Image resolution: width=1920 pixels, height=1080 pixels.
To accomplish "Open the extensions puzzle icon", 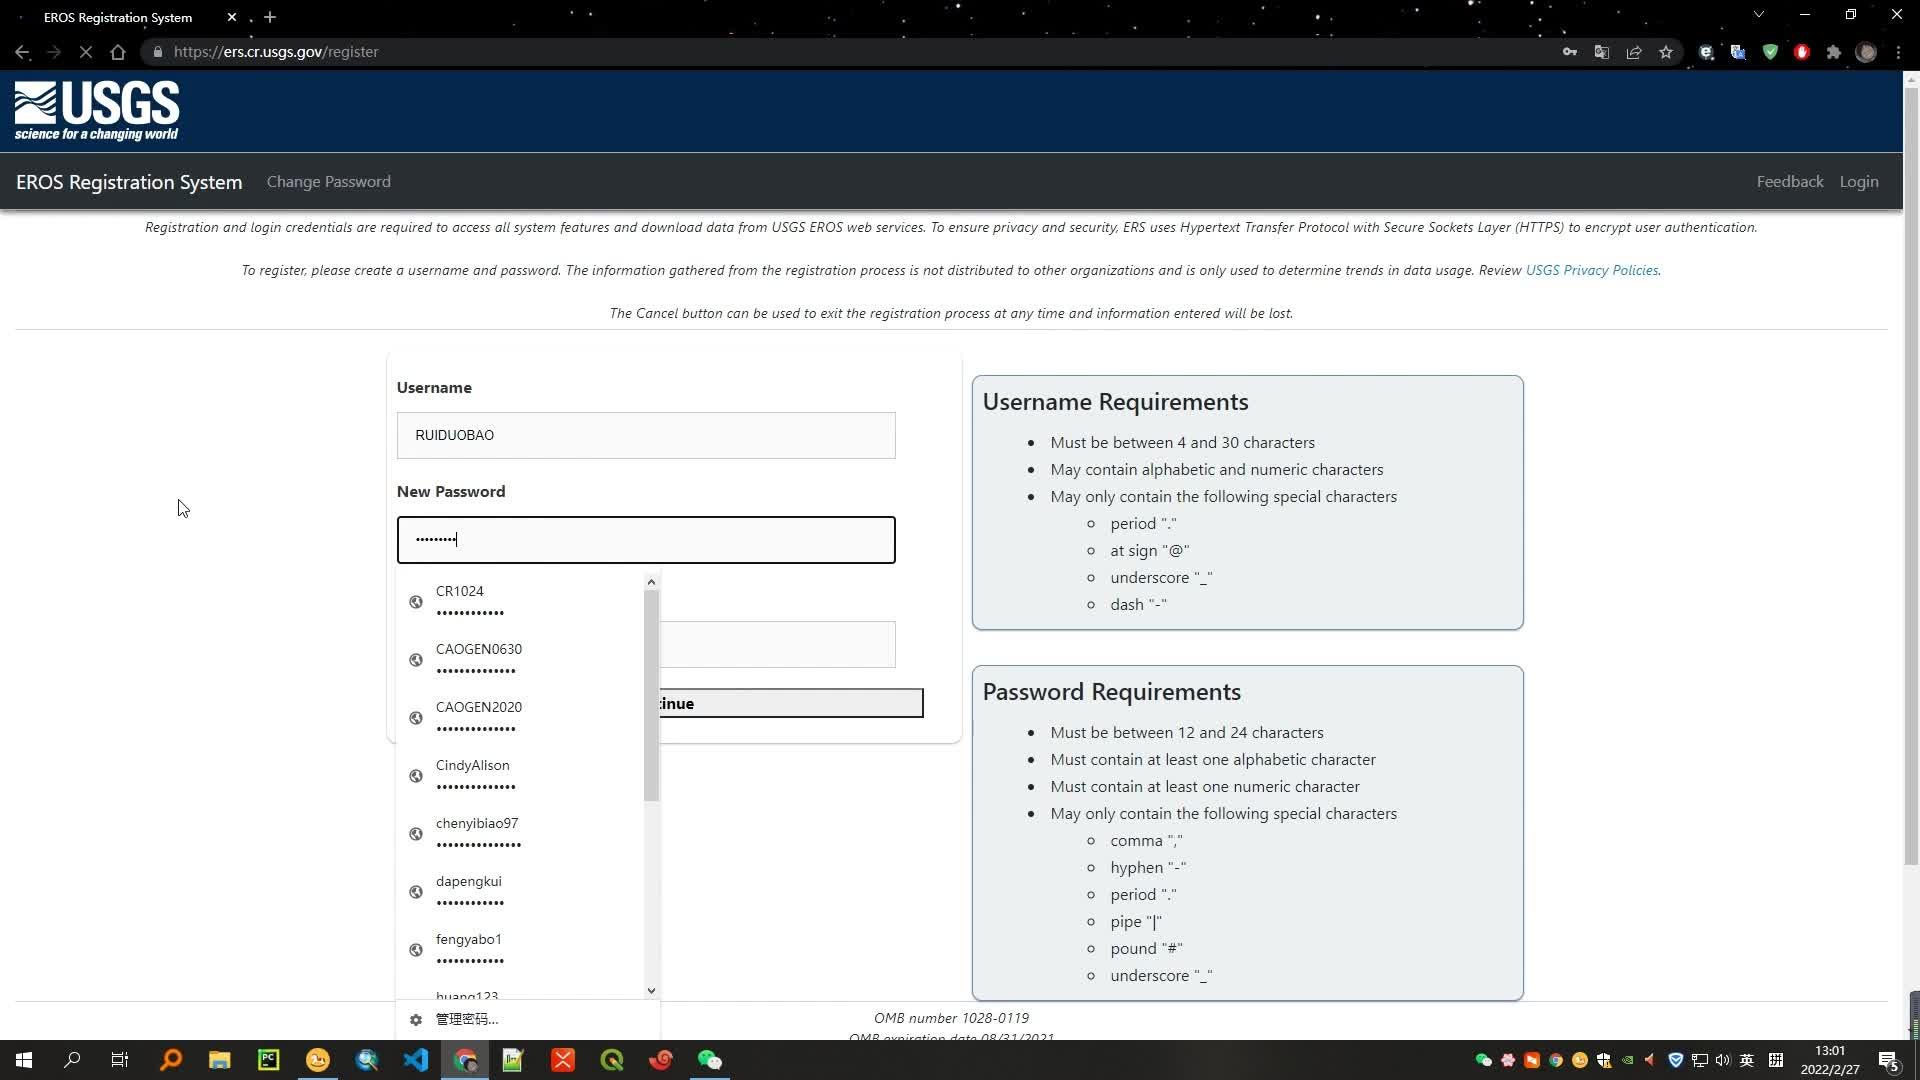I will click(1834, 52).
